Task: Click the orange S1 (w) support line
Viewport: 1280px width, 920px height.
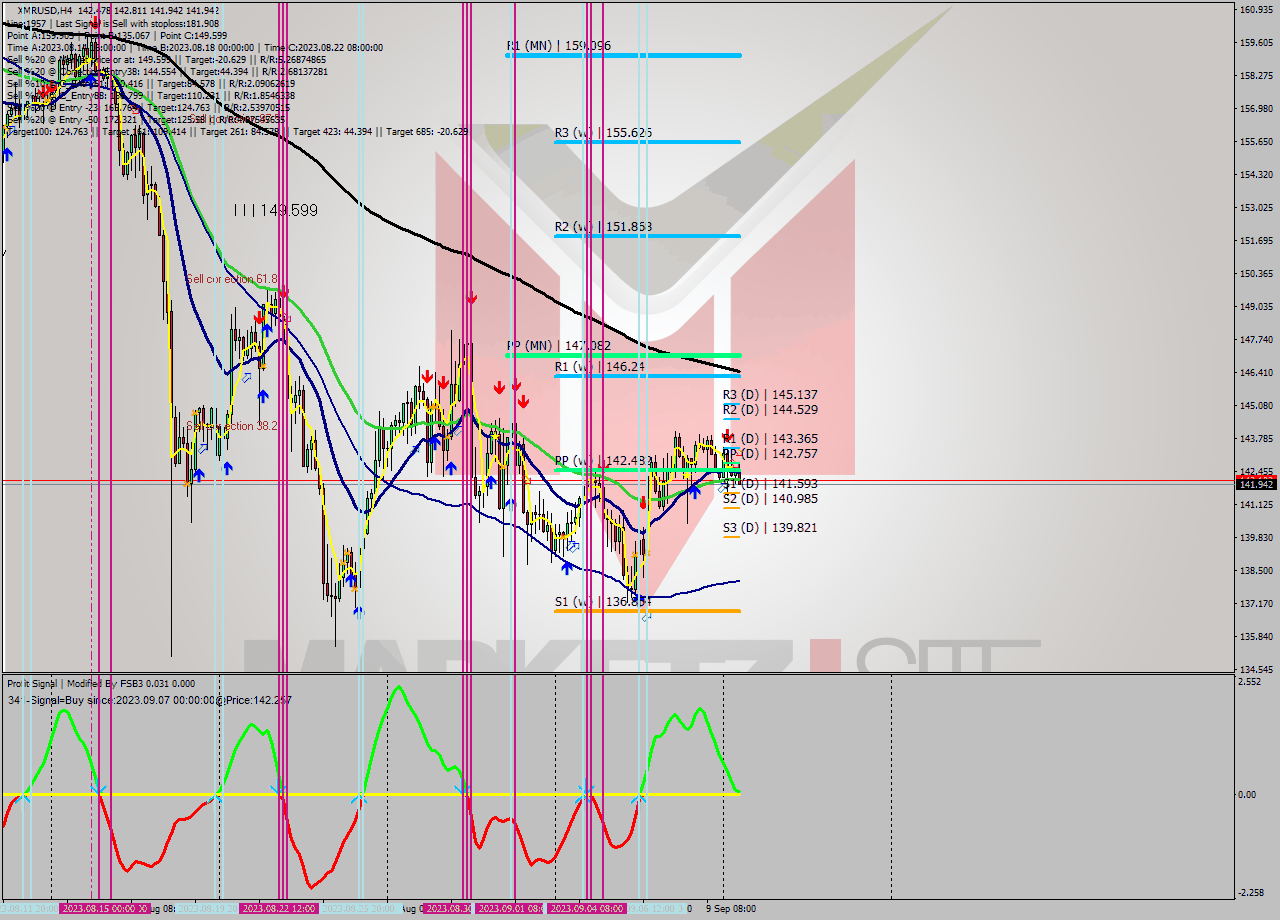Action: tap(647, 610)
